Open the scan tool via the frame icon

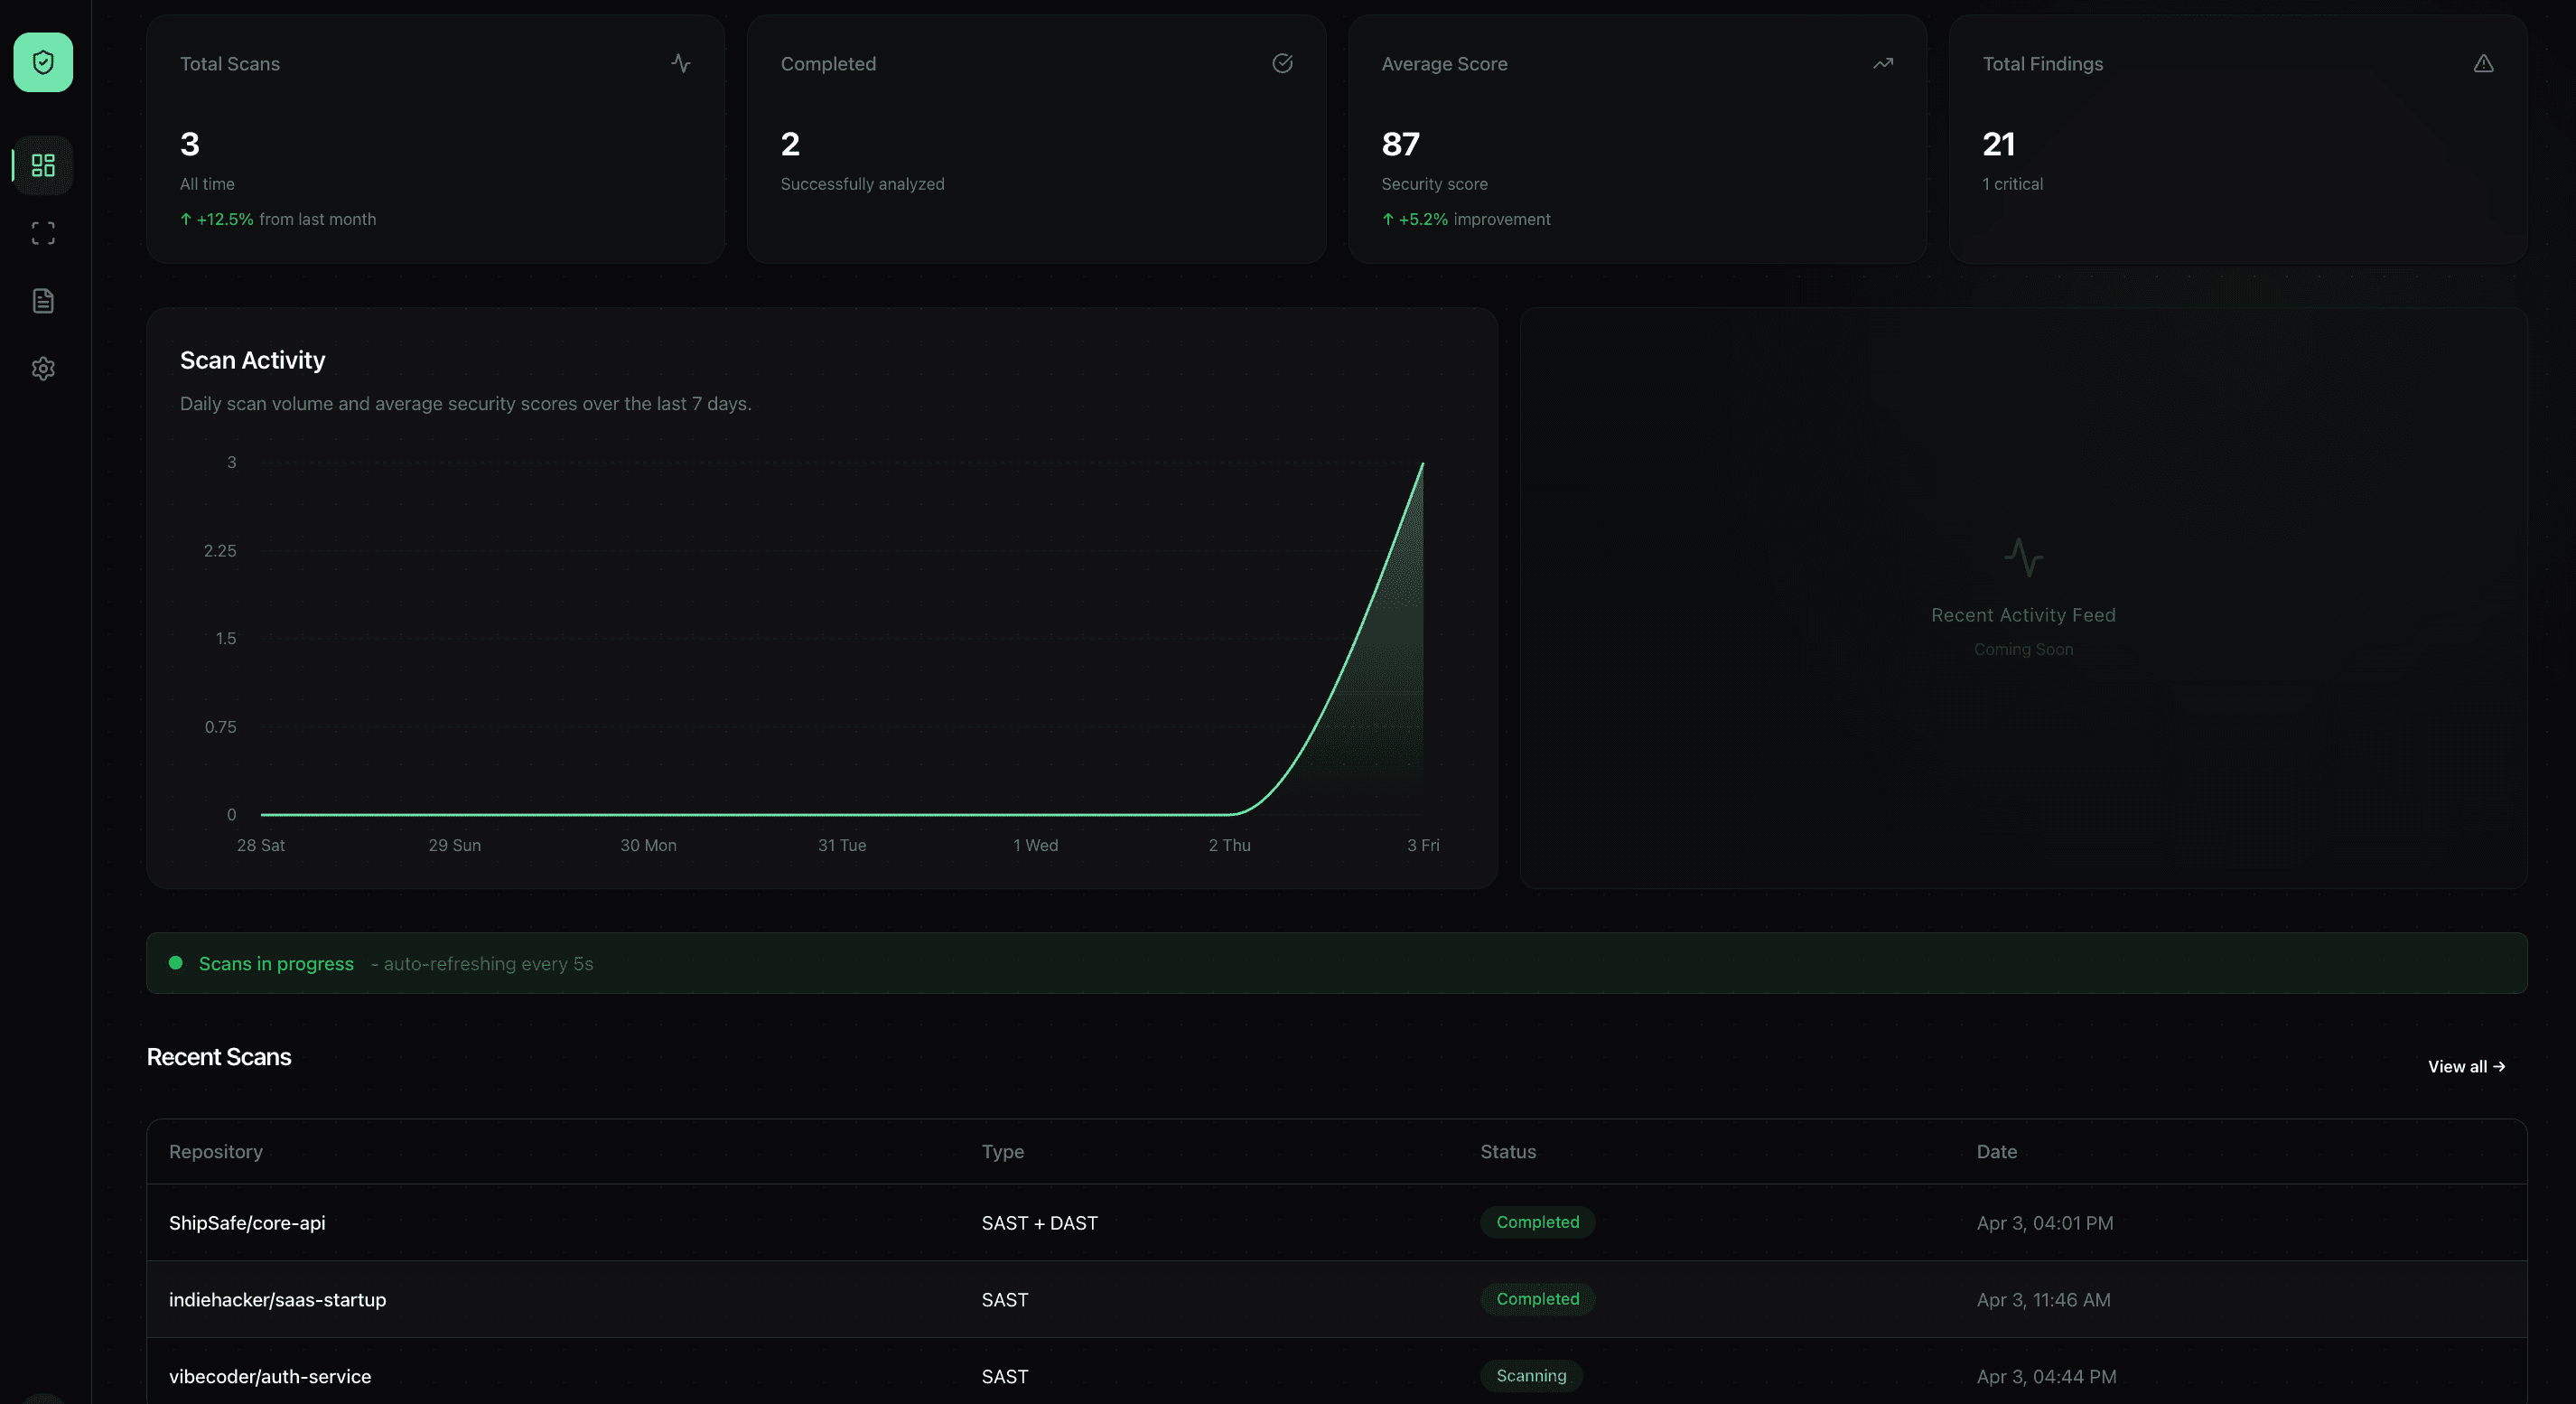43,233
